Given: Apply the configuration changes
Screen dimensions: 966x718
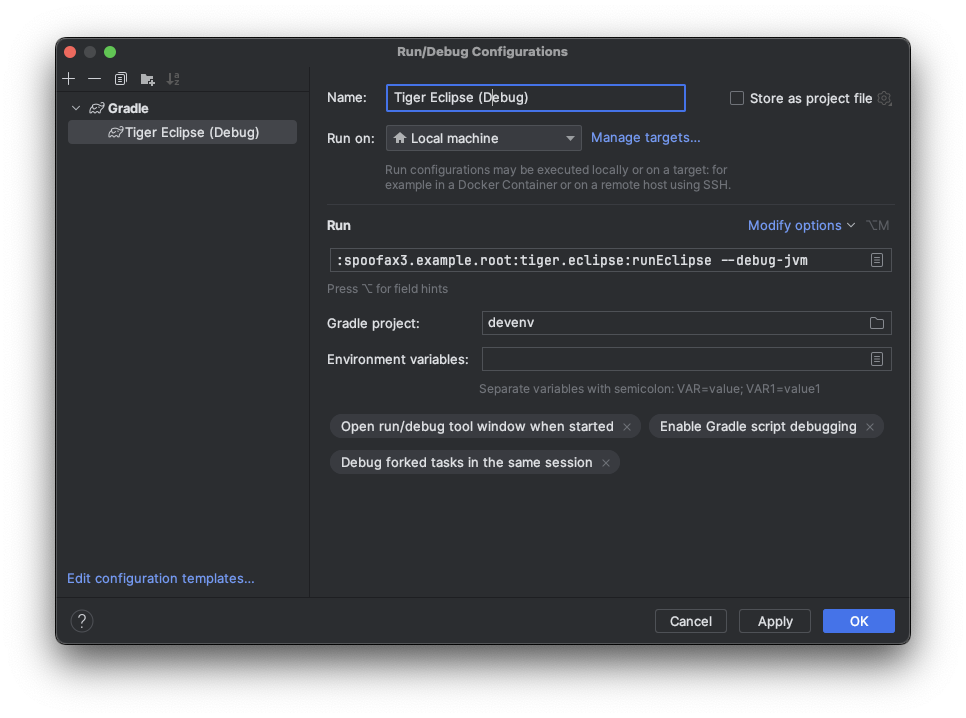Looking at the screenshot, I should pyautogui.click(x=775, y=621).
